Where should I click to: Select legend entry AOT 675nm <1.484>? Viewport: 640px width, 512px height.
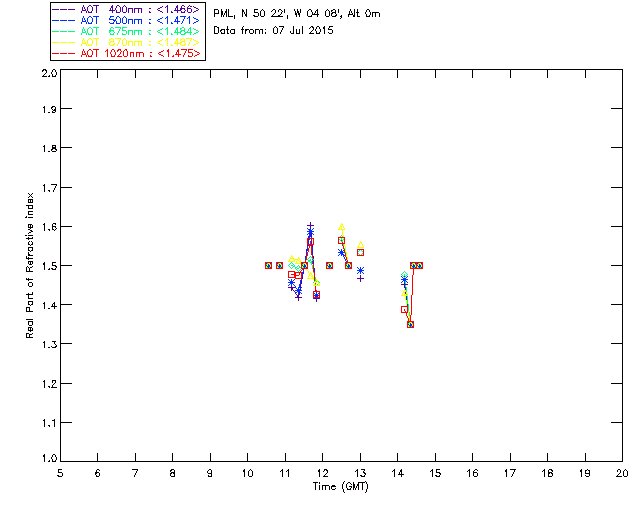click(x=126, y=31)
